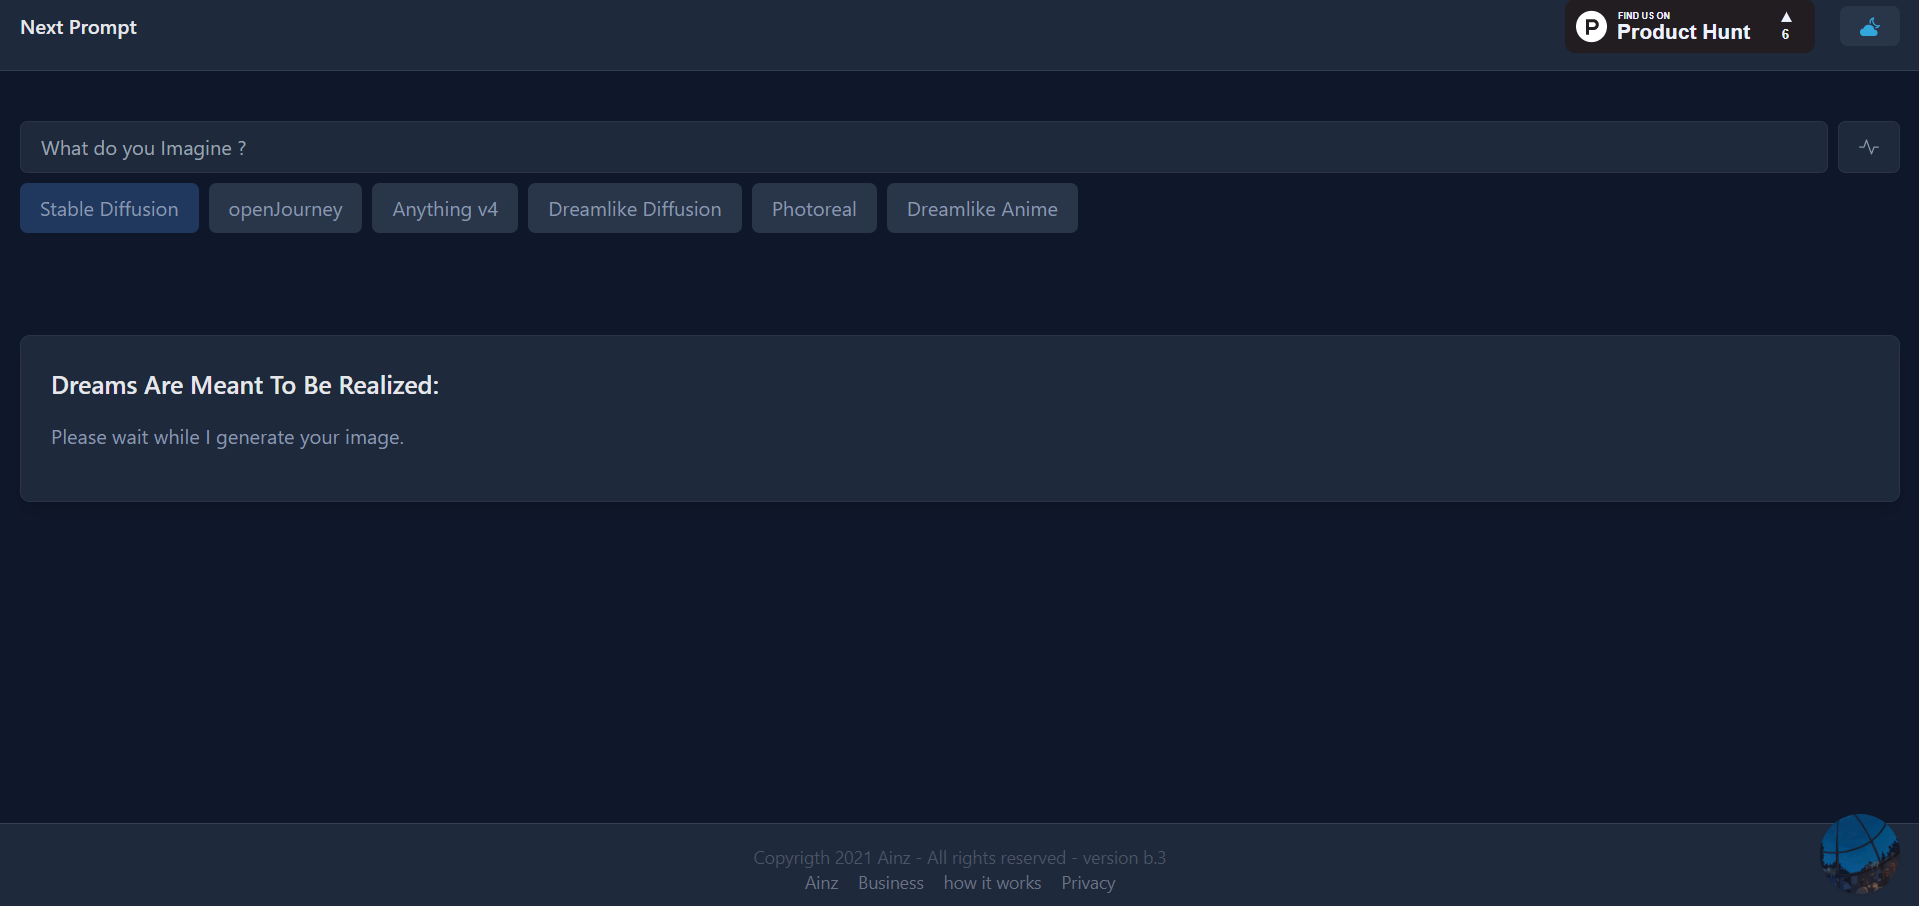Select the Photoreal model option
Screen dimensions: 1919x906
[x=814, y=209]
